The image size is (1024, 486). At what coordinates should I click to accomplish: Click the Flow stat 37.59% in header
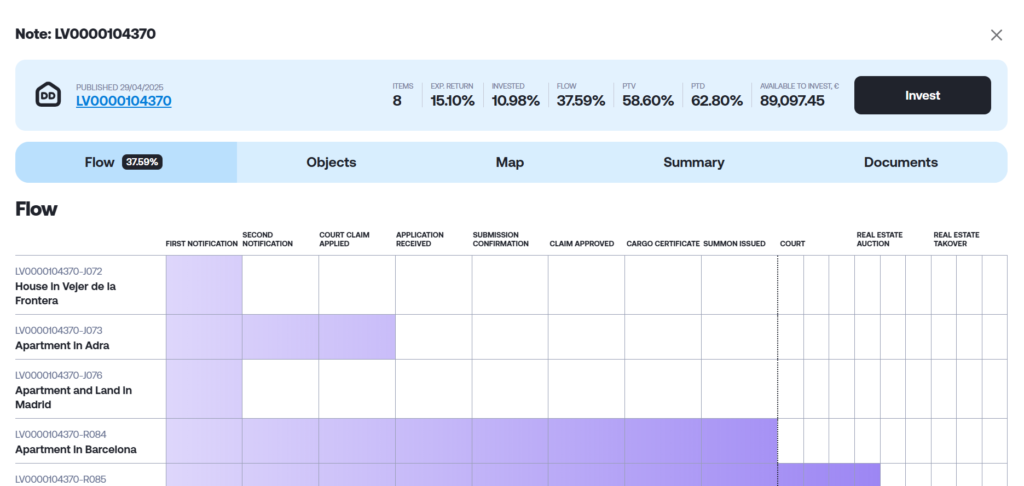click(581, 101)
